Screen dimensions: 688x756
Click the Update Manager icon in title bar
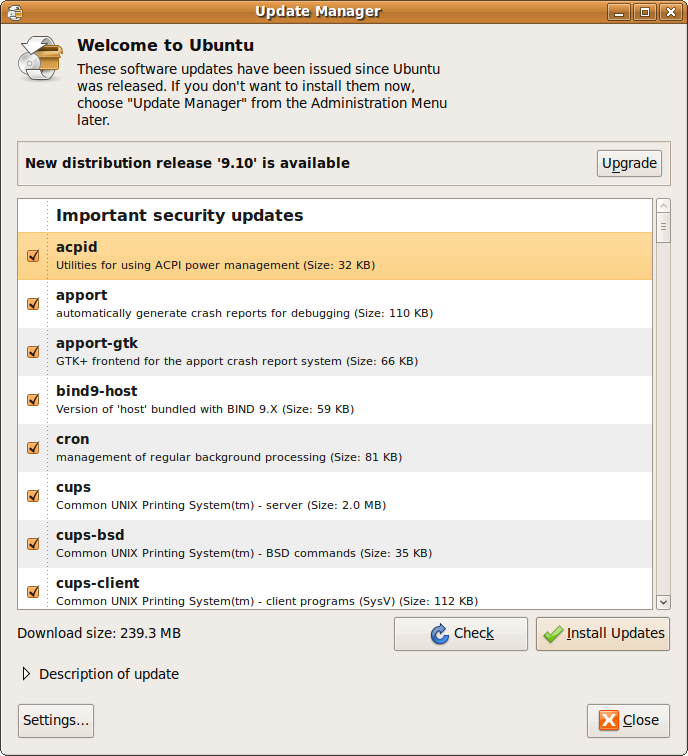point(14,12)
